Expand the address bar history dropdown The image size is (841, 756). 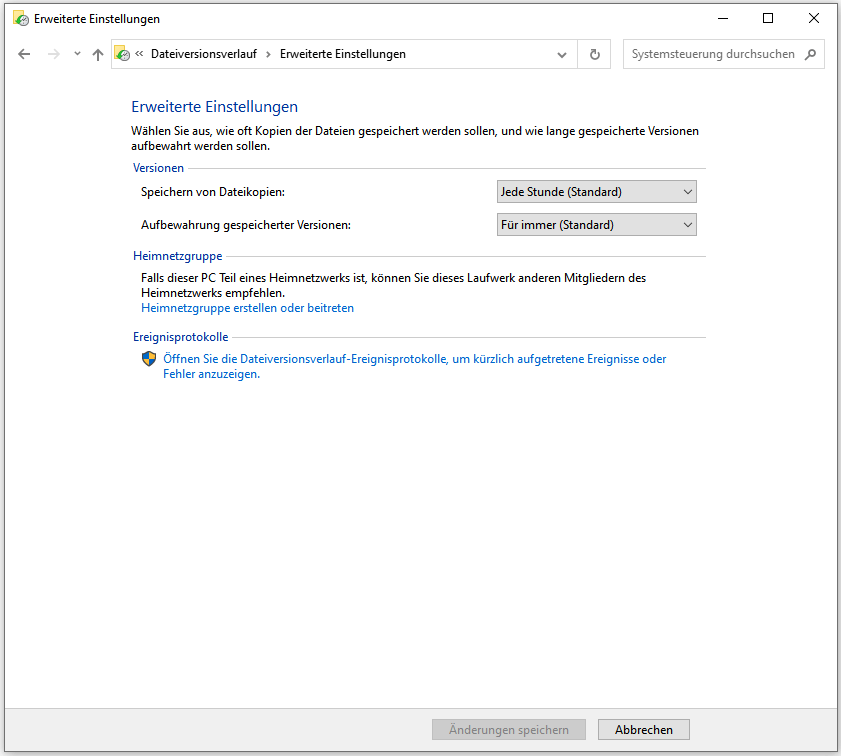tap(562, 55)
